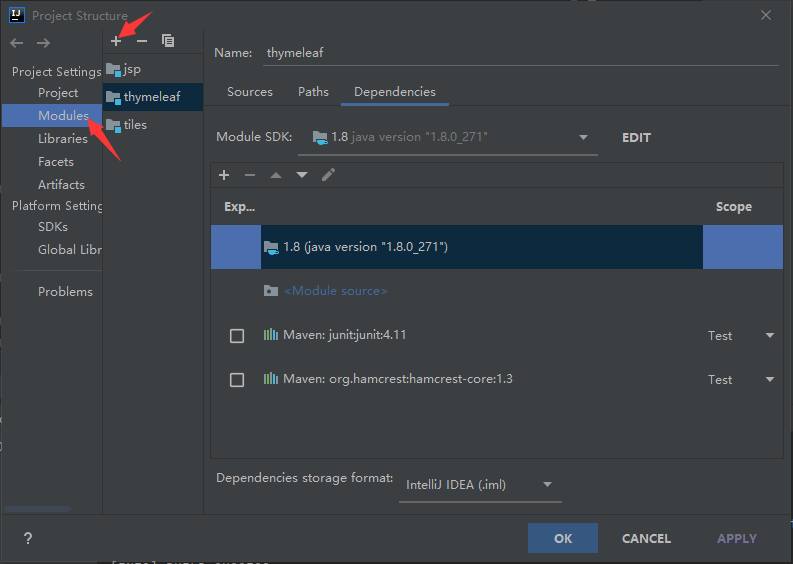793x564 pixels.
Task: Remove dependency with minus icon
Action: (250, 175)
